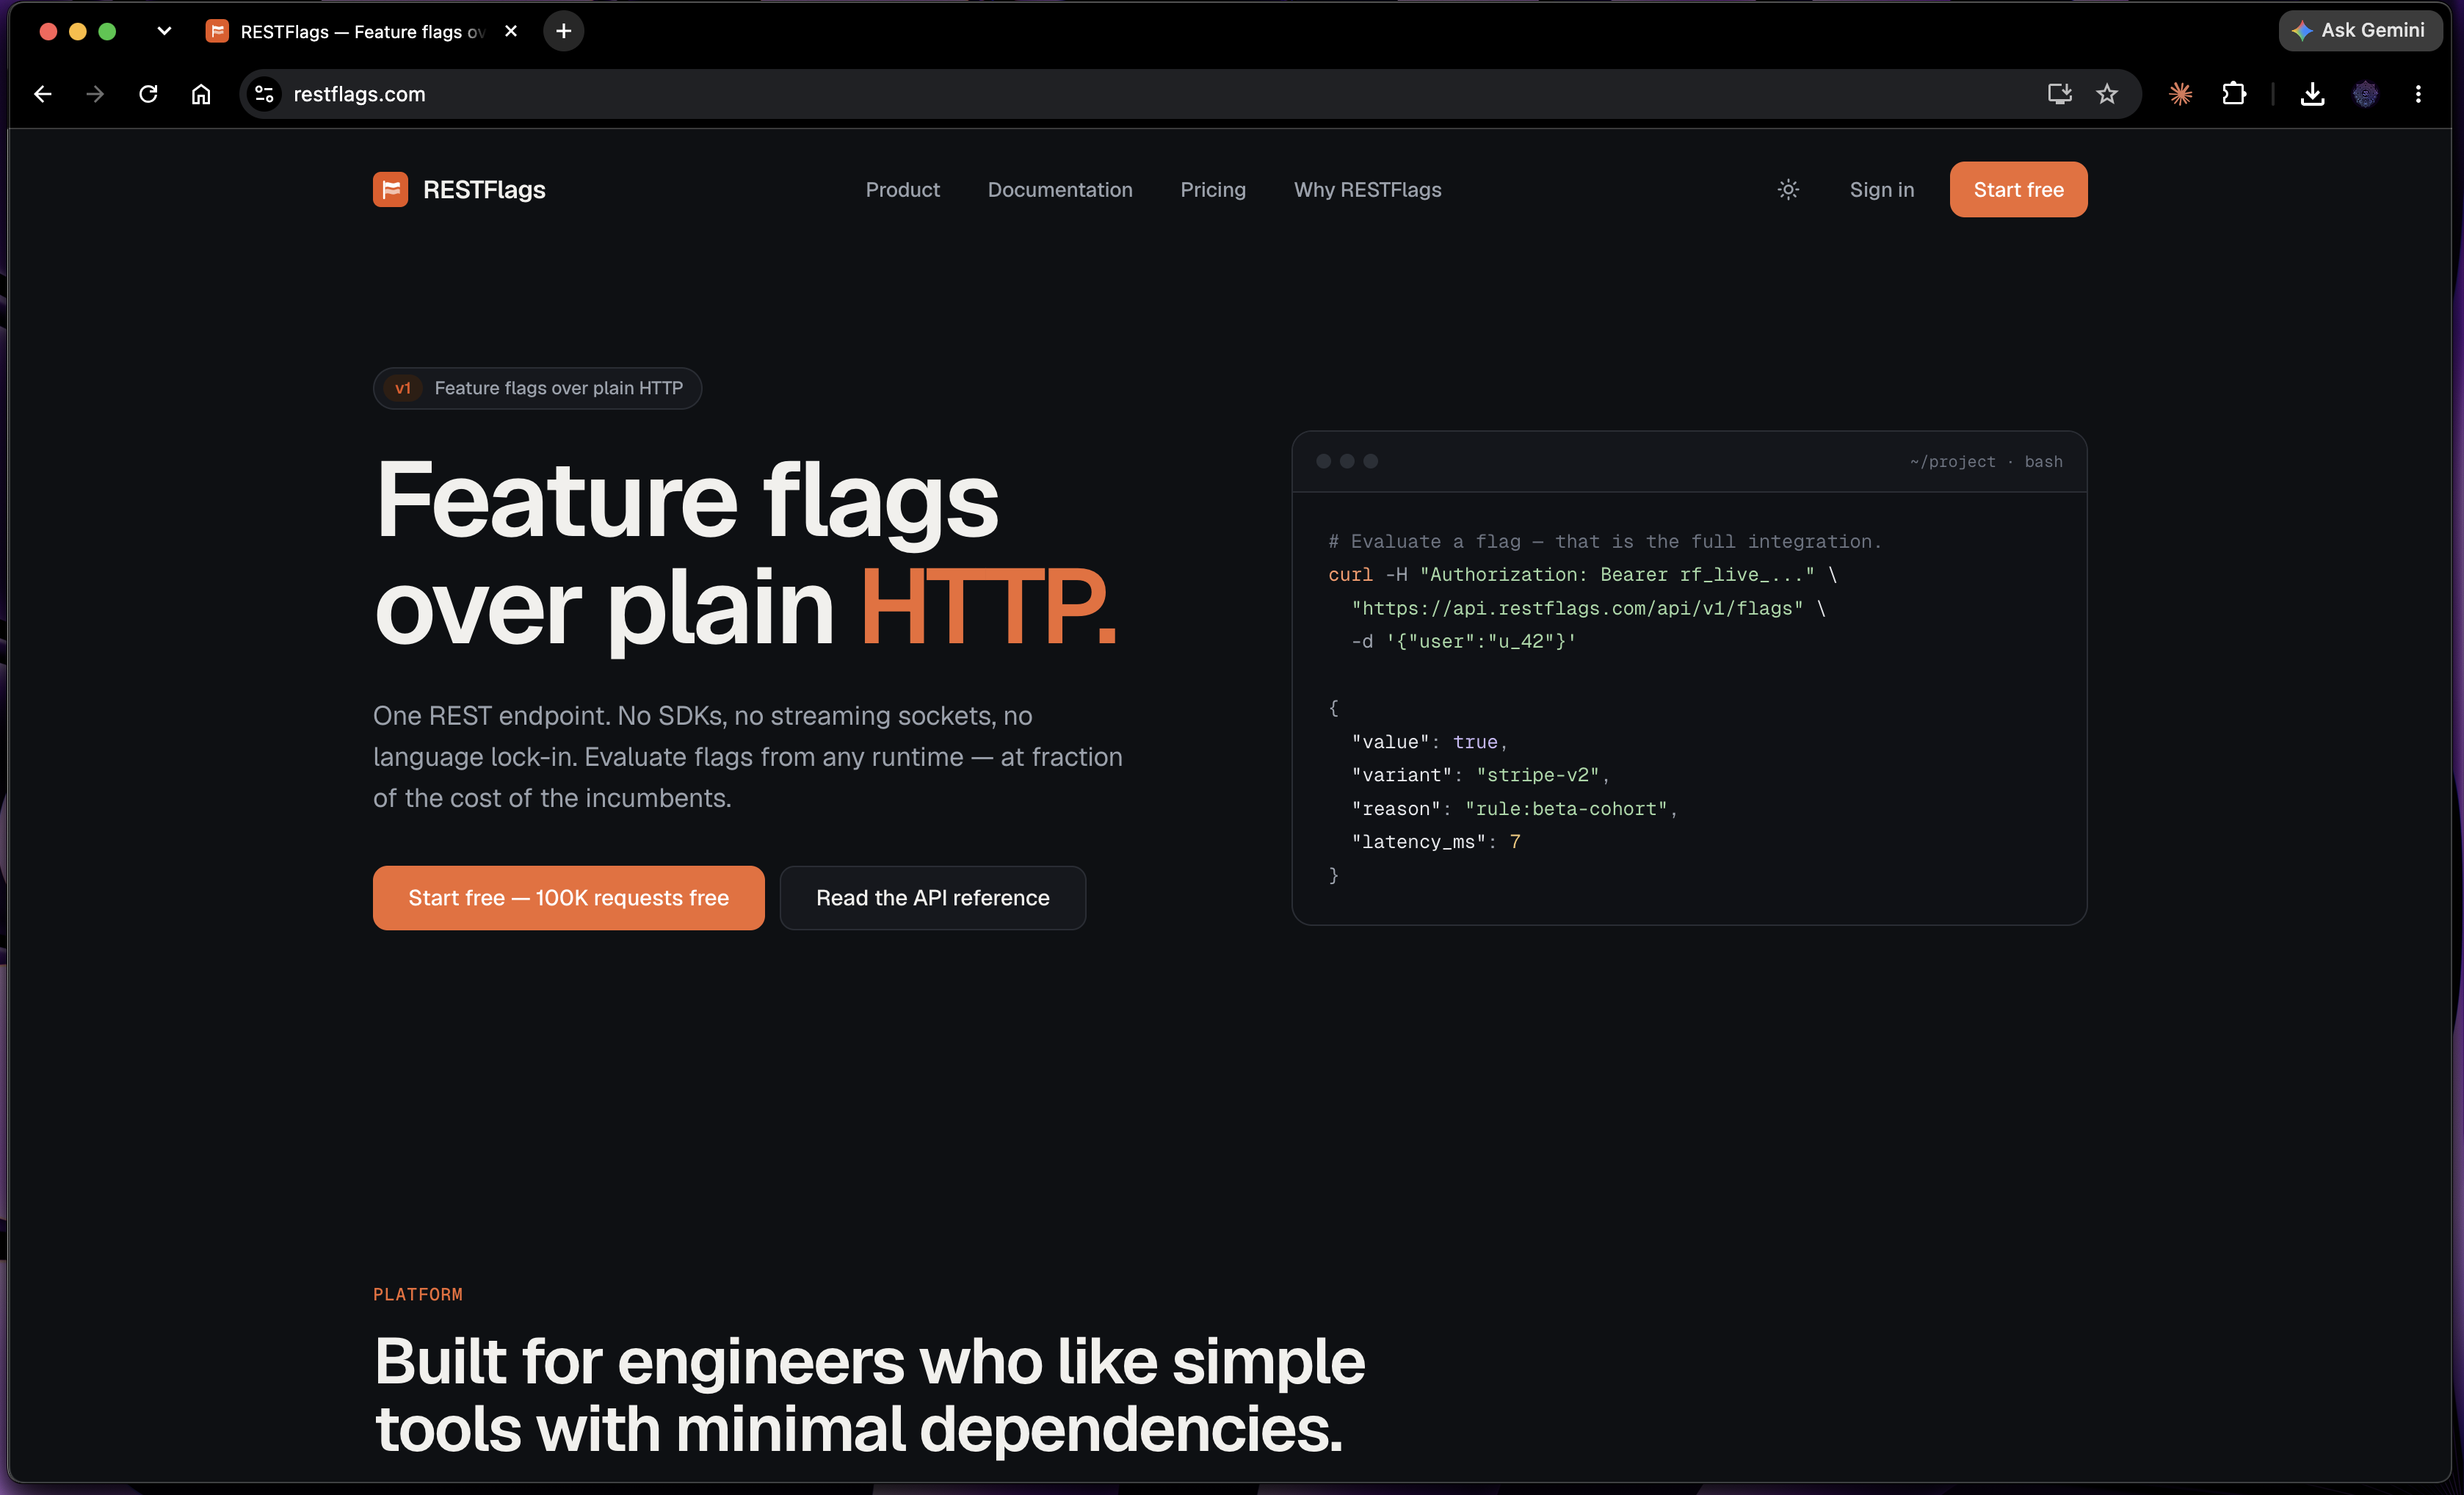Click the Feature flags over plain HTTP pill text
Image resolution: width=2464 pixels, height=1495 pixels.
(558, 388)
